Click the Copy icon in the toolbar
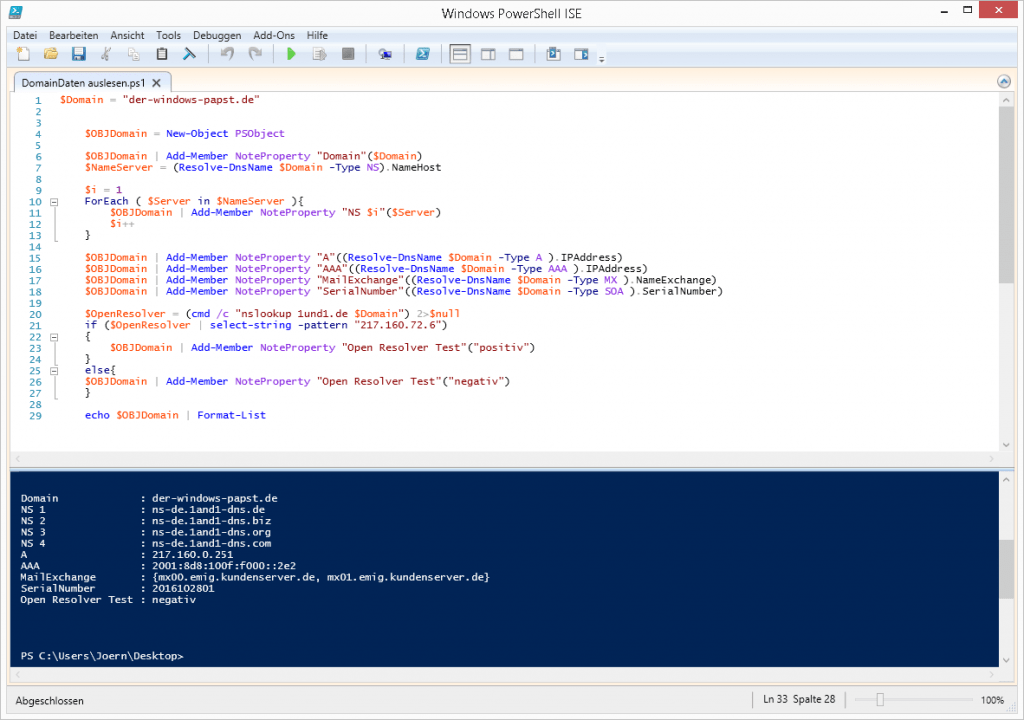Viewport: 1024px width, 720px height. click(135, 54)
